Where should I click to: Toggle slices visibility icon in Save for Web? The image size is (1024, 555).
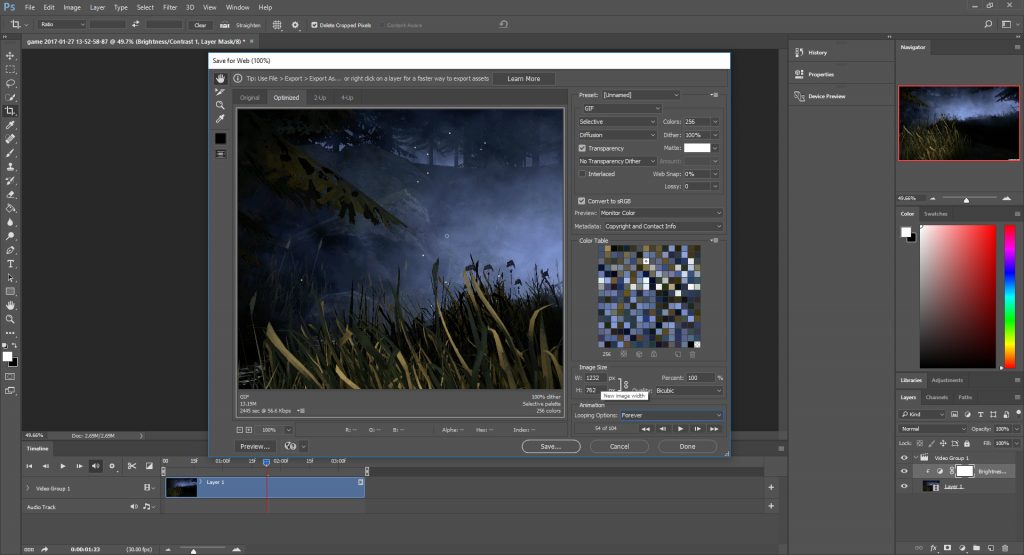click(221, 154)
